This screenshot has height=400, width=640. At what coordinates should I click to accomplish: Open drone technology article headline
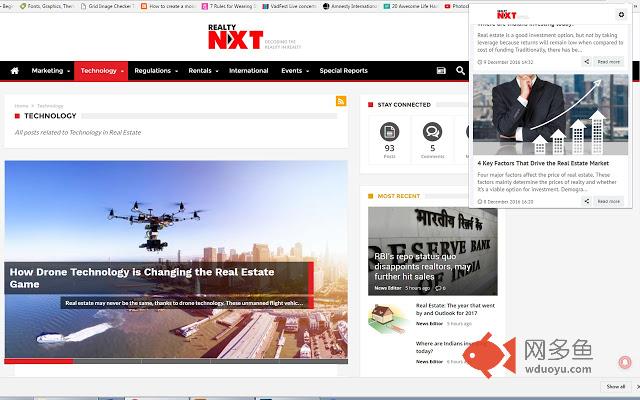click(x=142, y=278)
